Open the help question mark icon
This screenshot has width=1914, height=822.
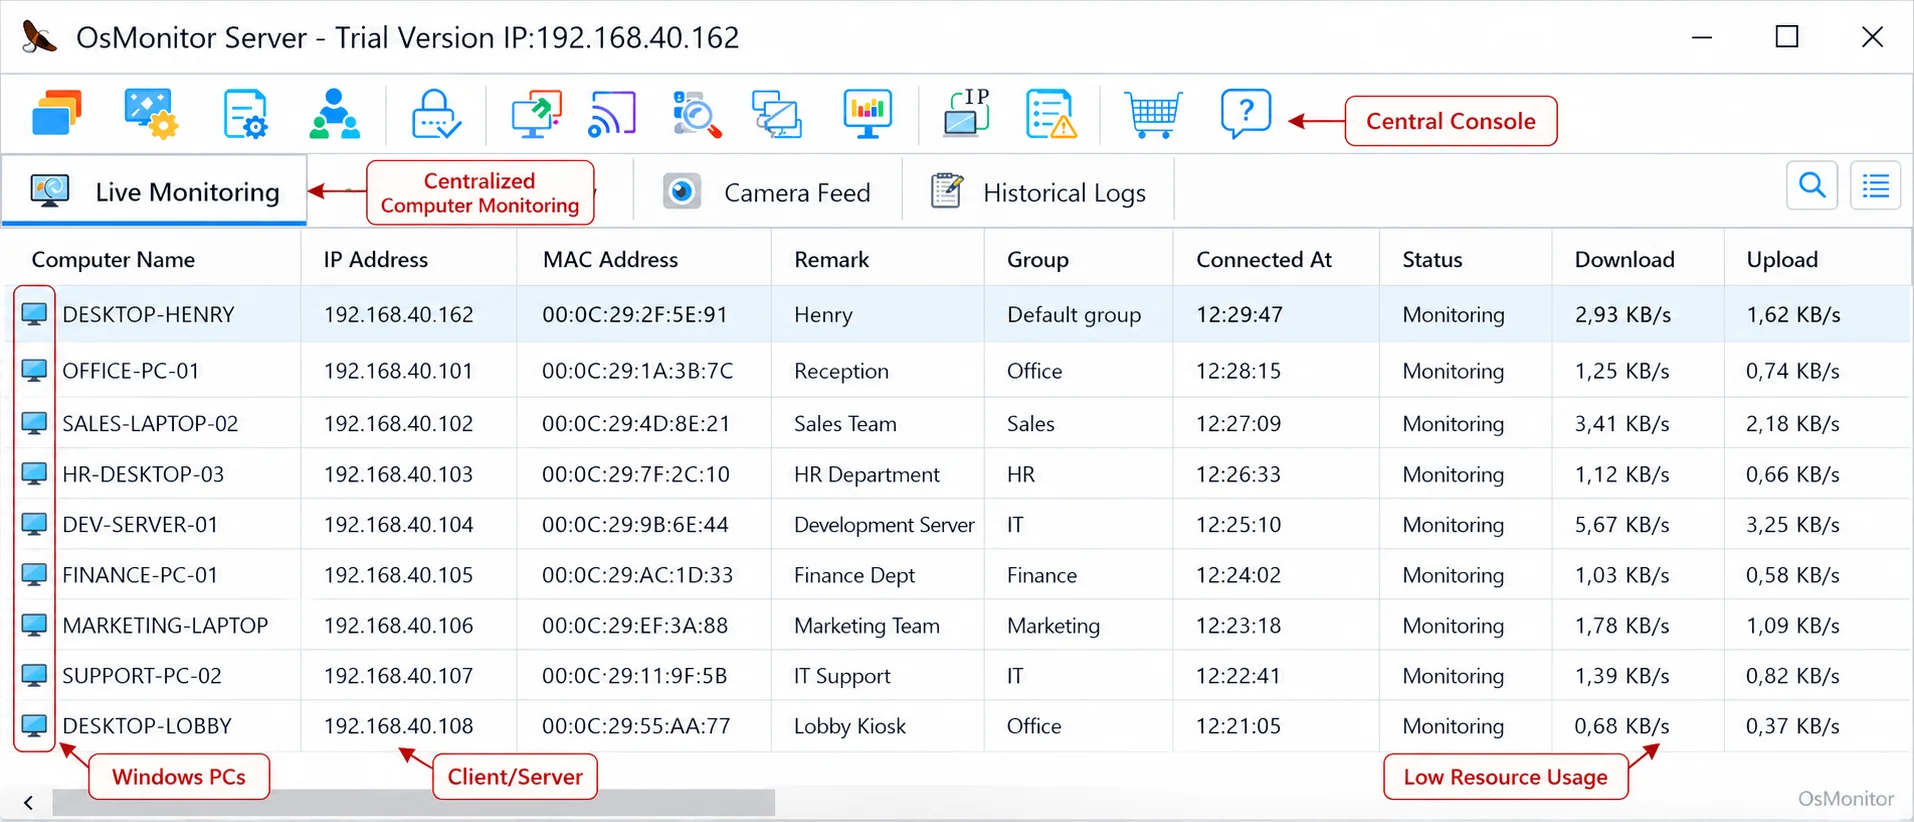(x=1246, y=113)
